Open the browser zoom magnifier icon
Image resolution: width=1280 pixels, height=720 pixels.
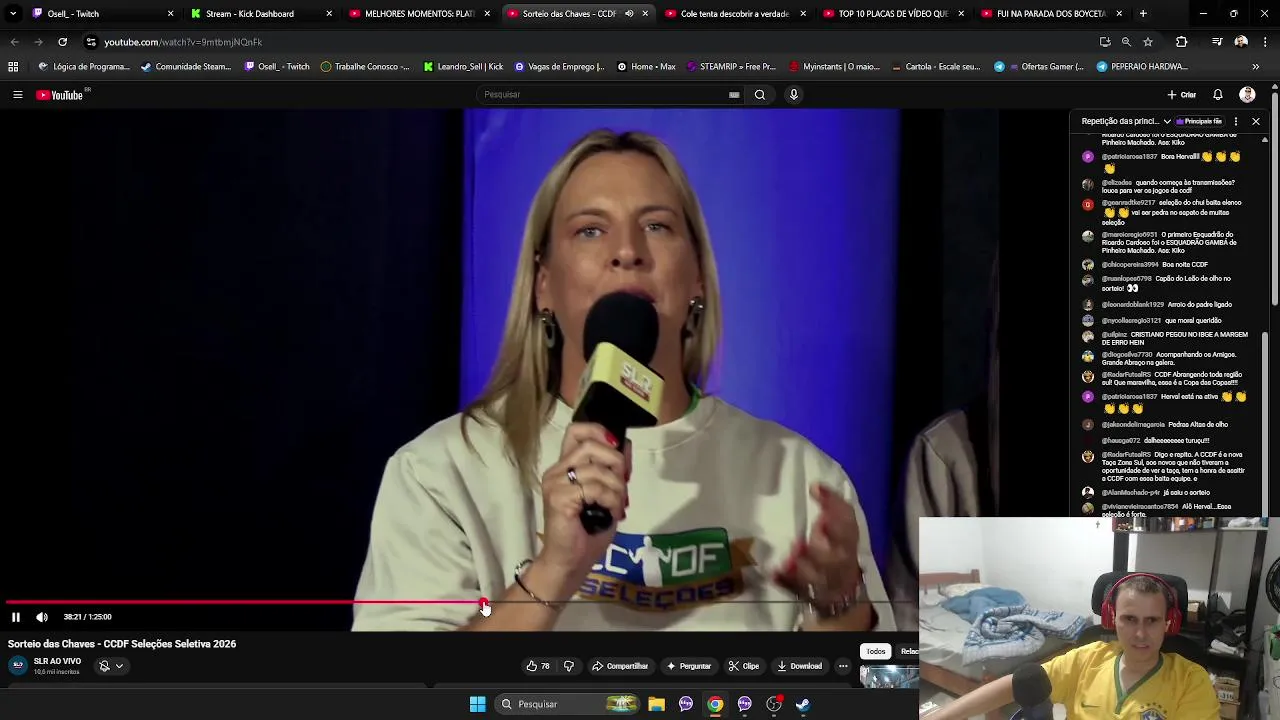1126,42
